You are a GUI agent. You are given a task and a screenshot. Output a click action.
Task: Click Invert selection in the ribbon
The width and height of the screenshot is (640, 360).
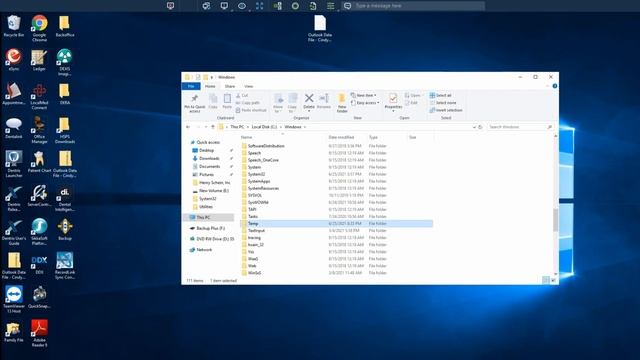[446, 110]
